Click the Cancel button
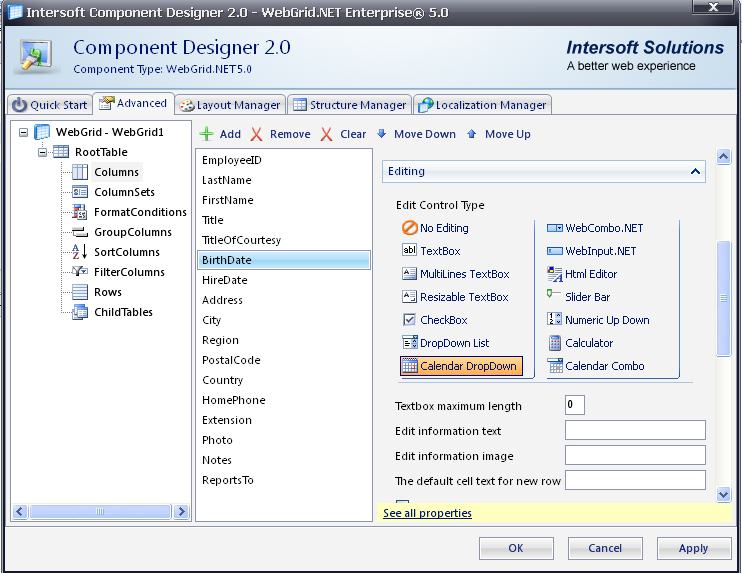The image size is (742, 573). pyautogui.click(x=605, y=548)
